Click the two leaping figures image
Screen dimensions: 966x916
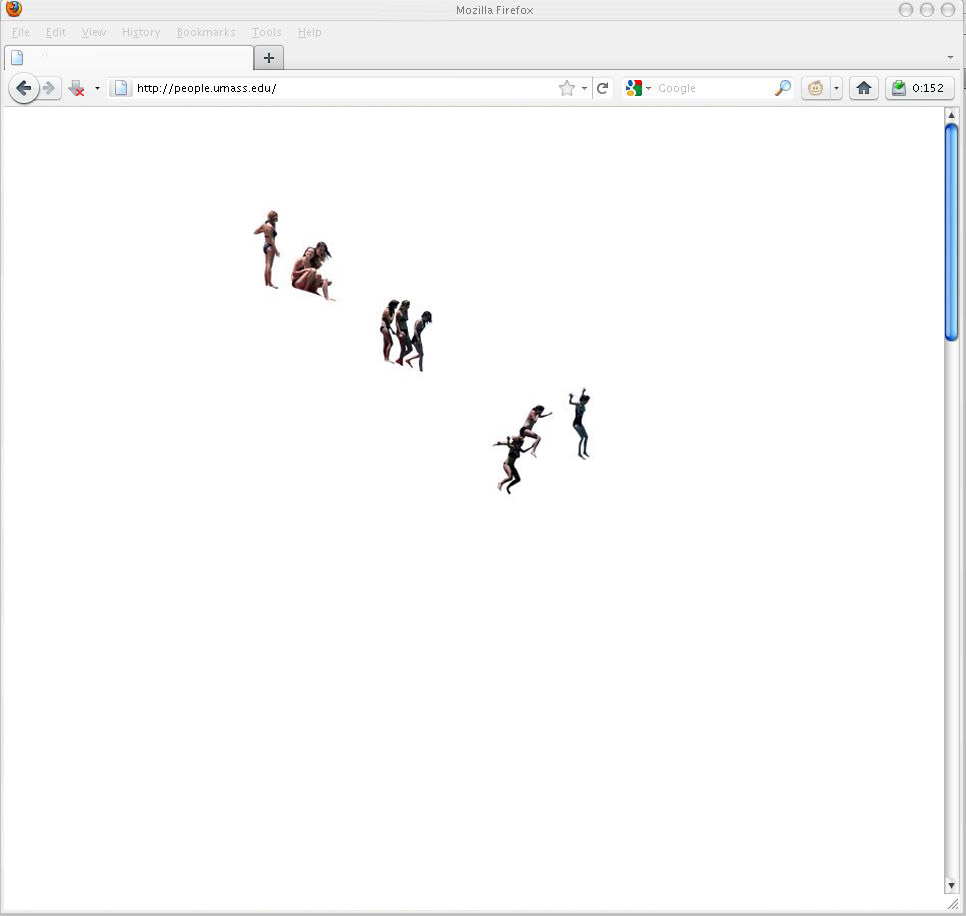click(521, 449)
